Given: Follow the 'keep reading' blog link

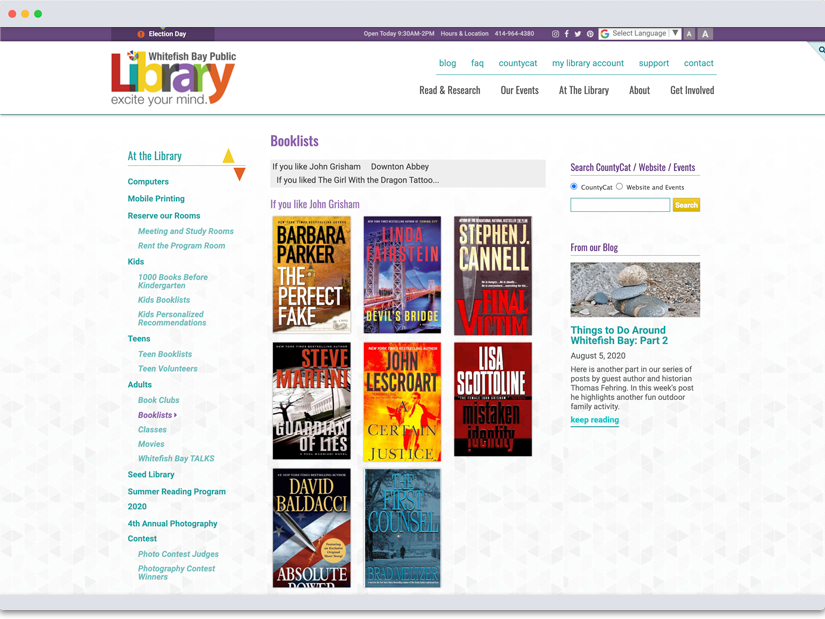Looking at the screenshot, I should [x=594, y=420].
